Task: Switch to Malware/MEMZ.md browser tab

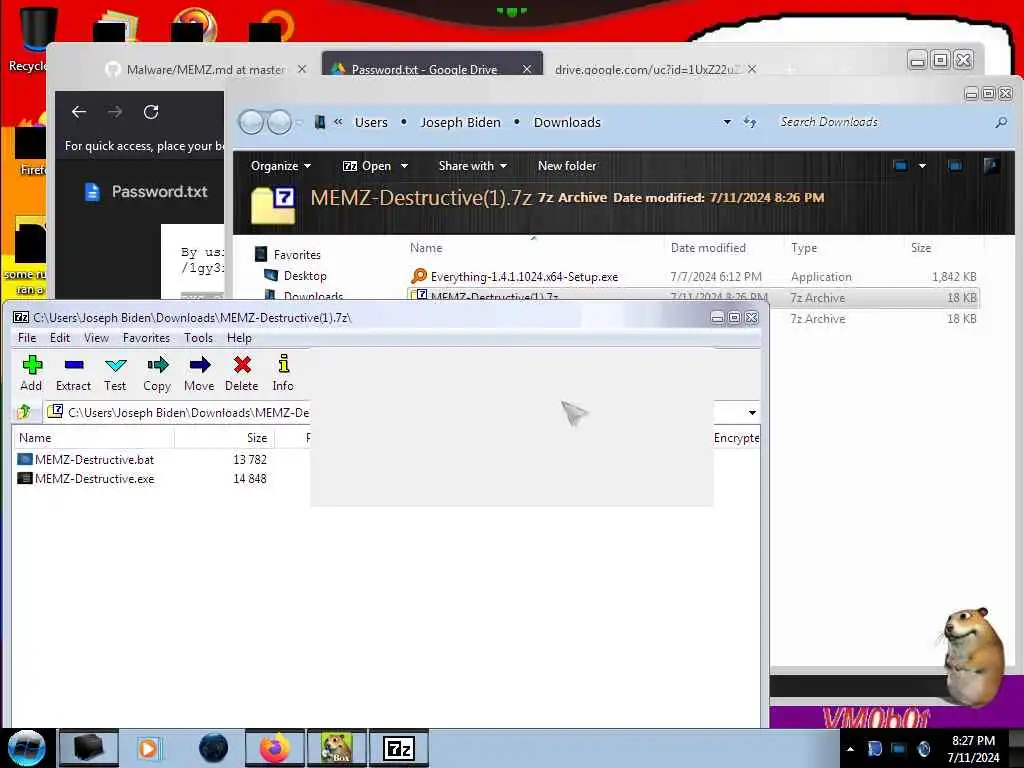Action: tap(206, 69)
